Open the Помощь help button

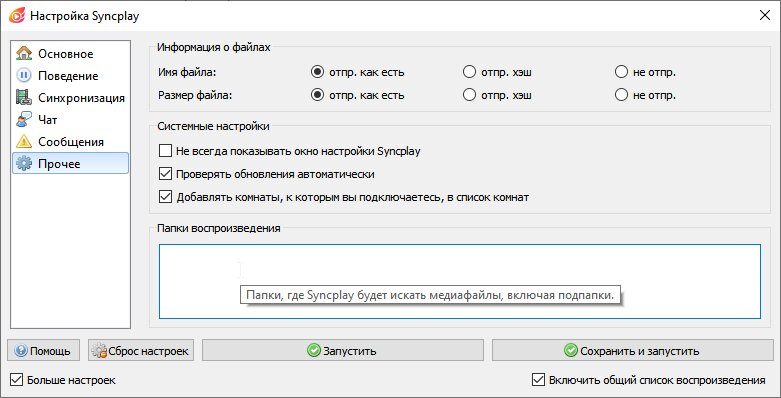43,351
